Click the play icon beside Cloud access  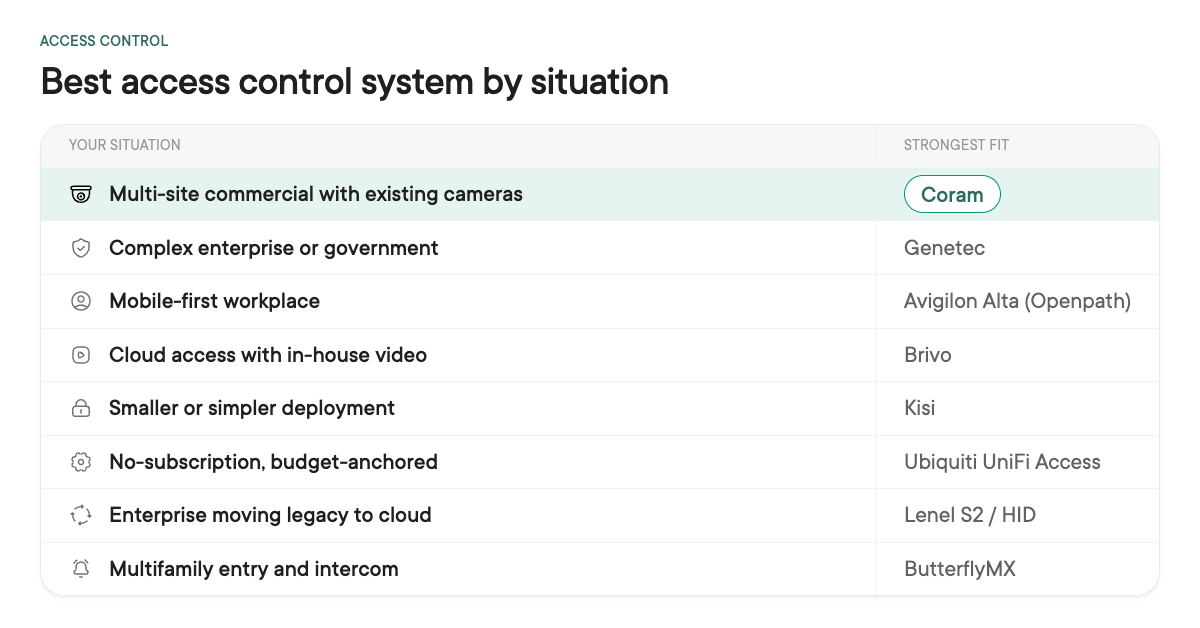[81, 355]
